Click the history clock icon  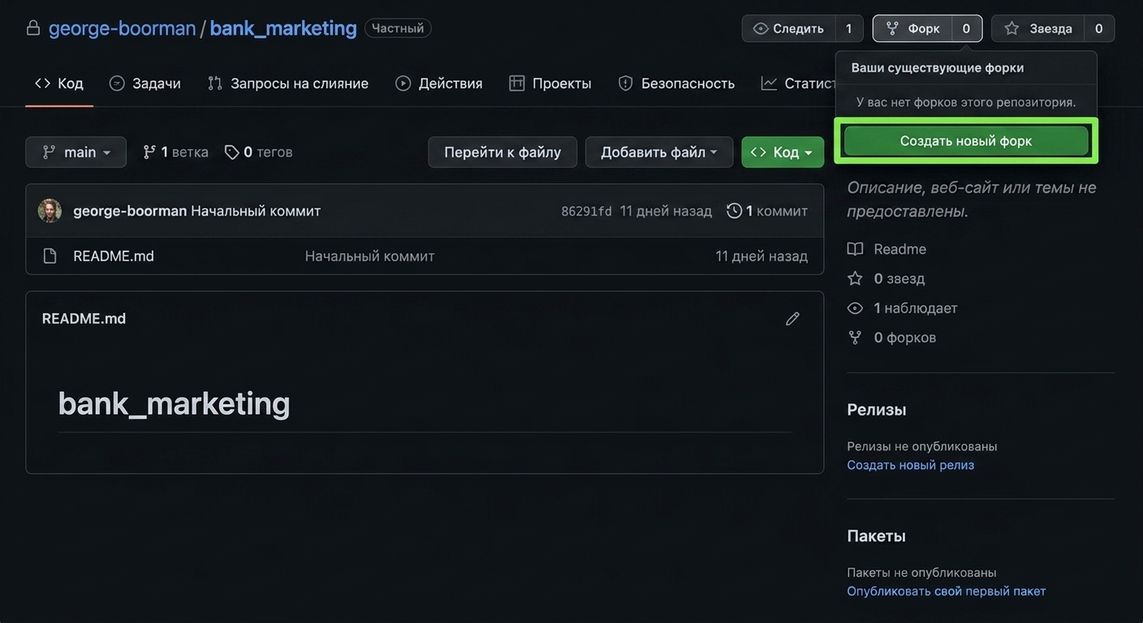click(x=734, y=211)
